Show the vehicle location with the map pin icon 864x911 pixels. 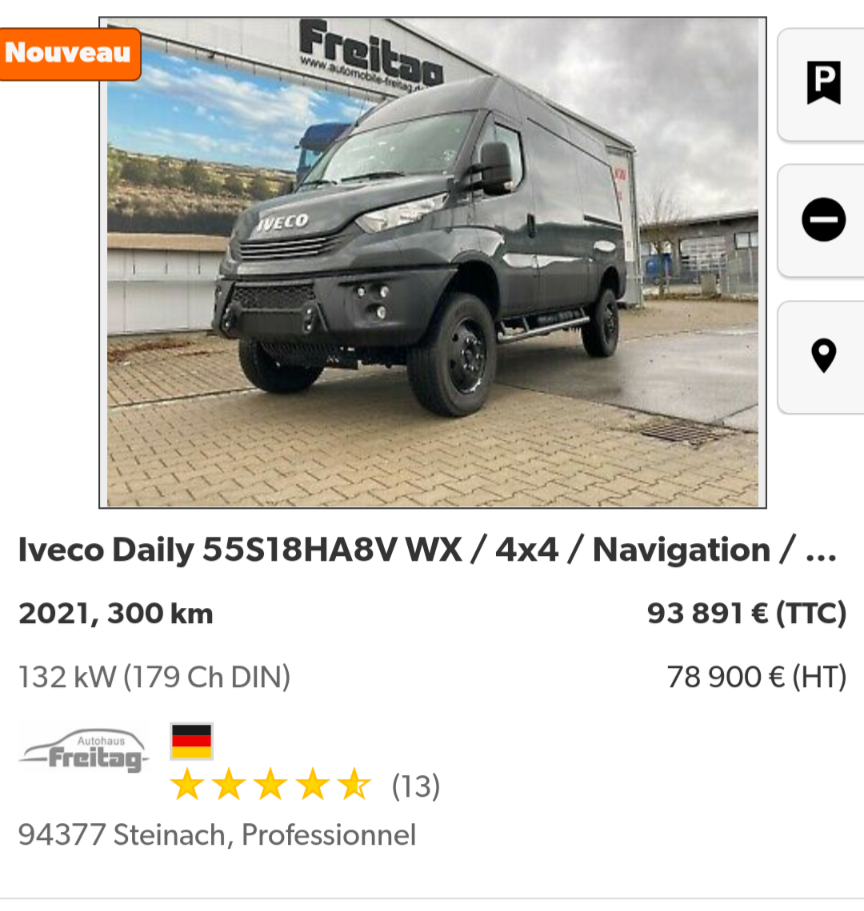click(x=823, y=356)
